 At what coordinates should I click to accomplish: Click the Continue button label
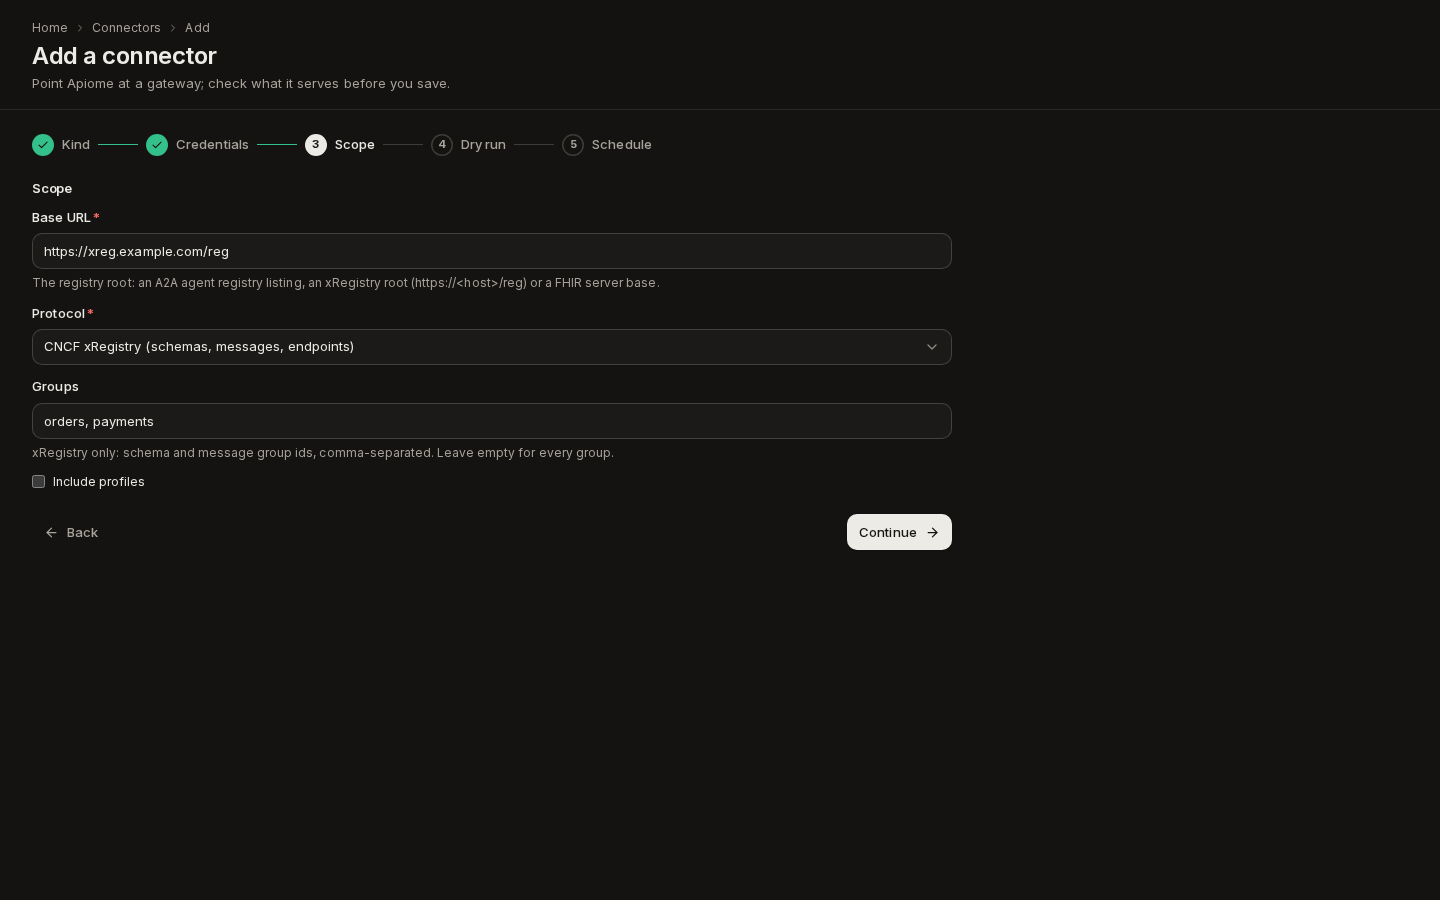pos(888,533)
